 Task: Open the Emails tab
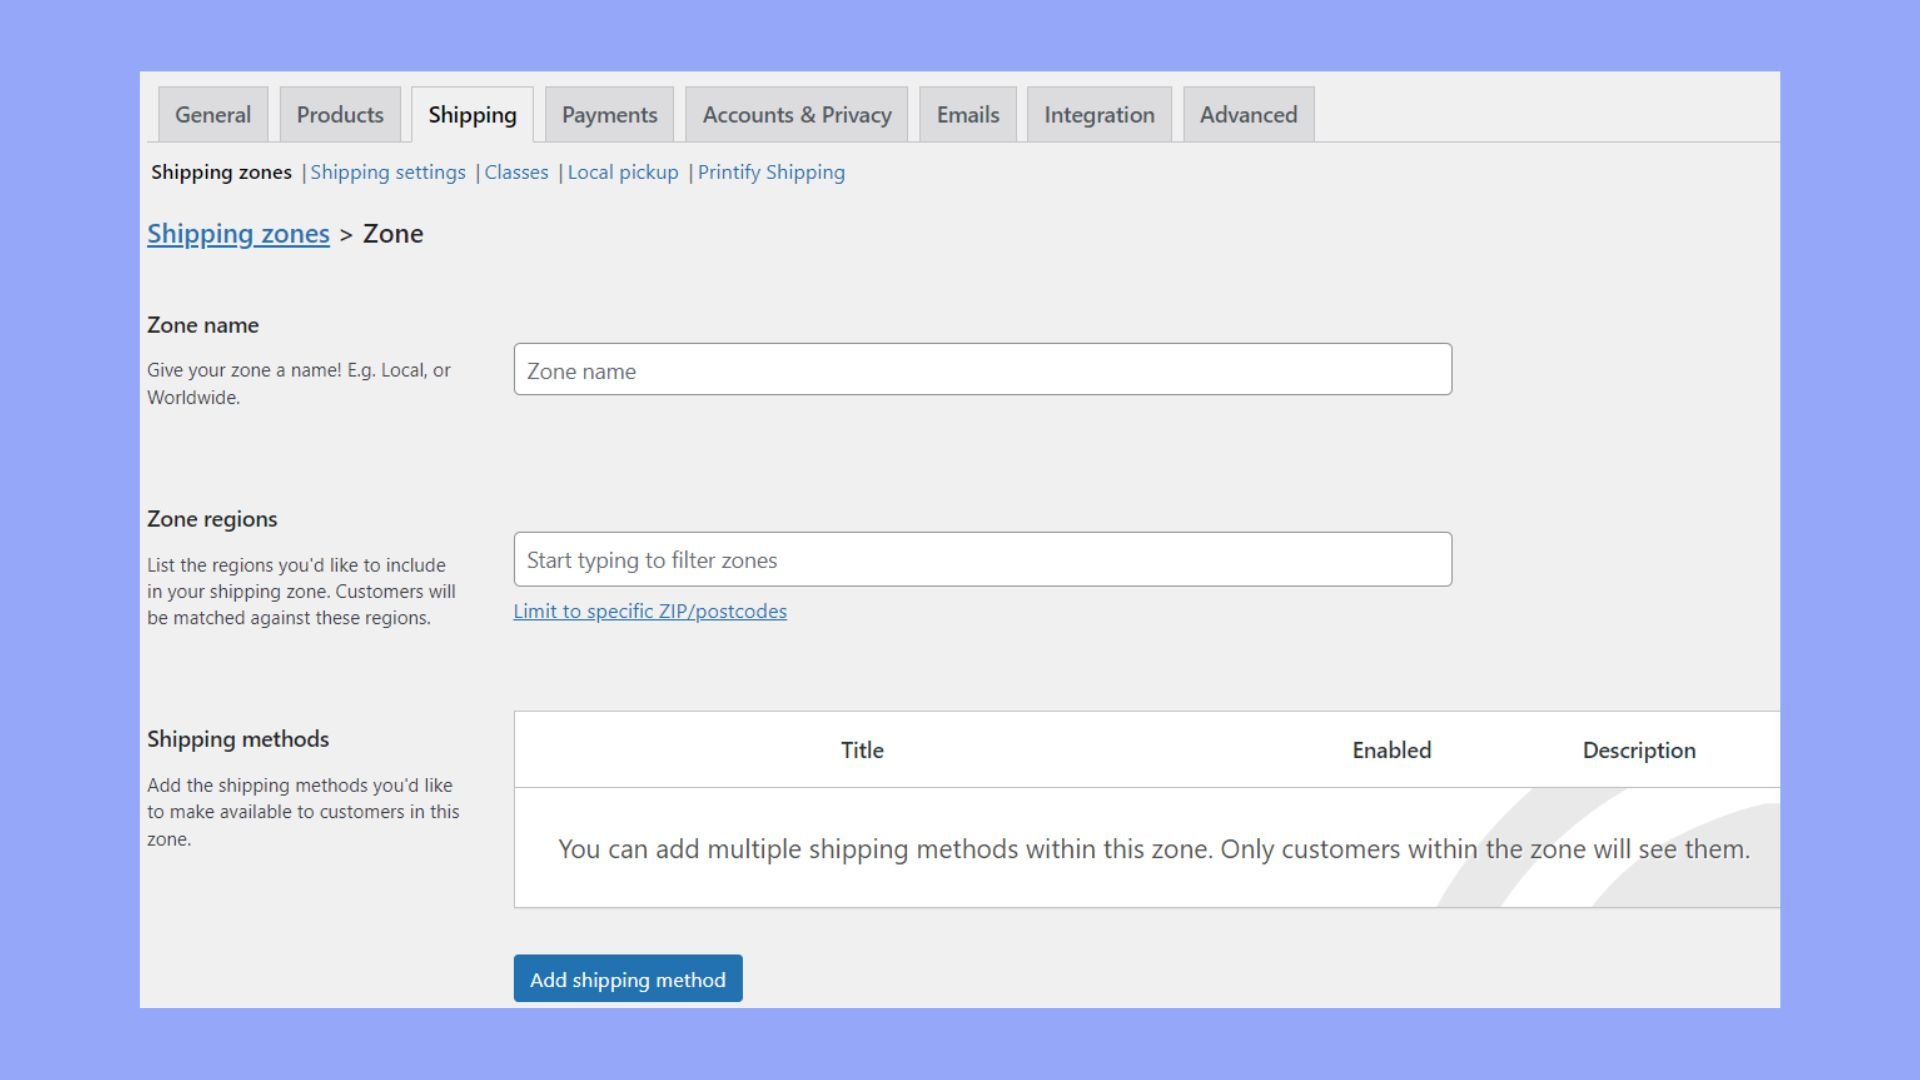click(967, 115)
